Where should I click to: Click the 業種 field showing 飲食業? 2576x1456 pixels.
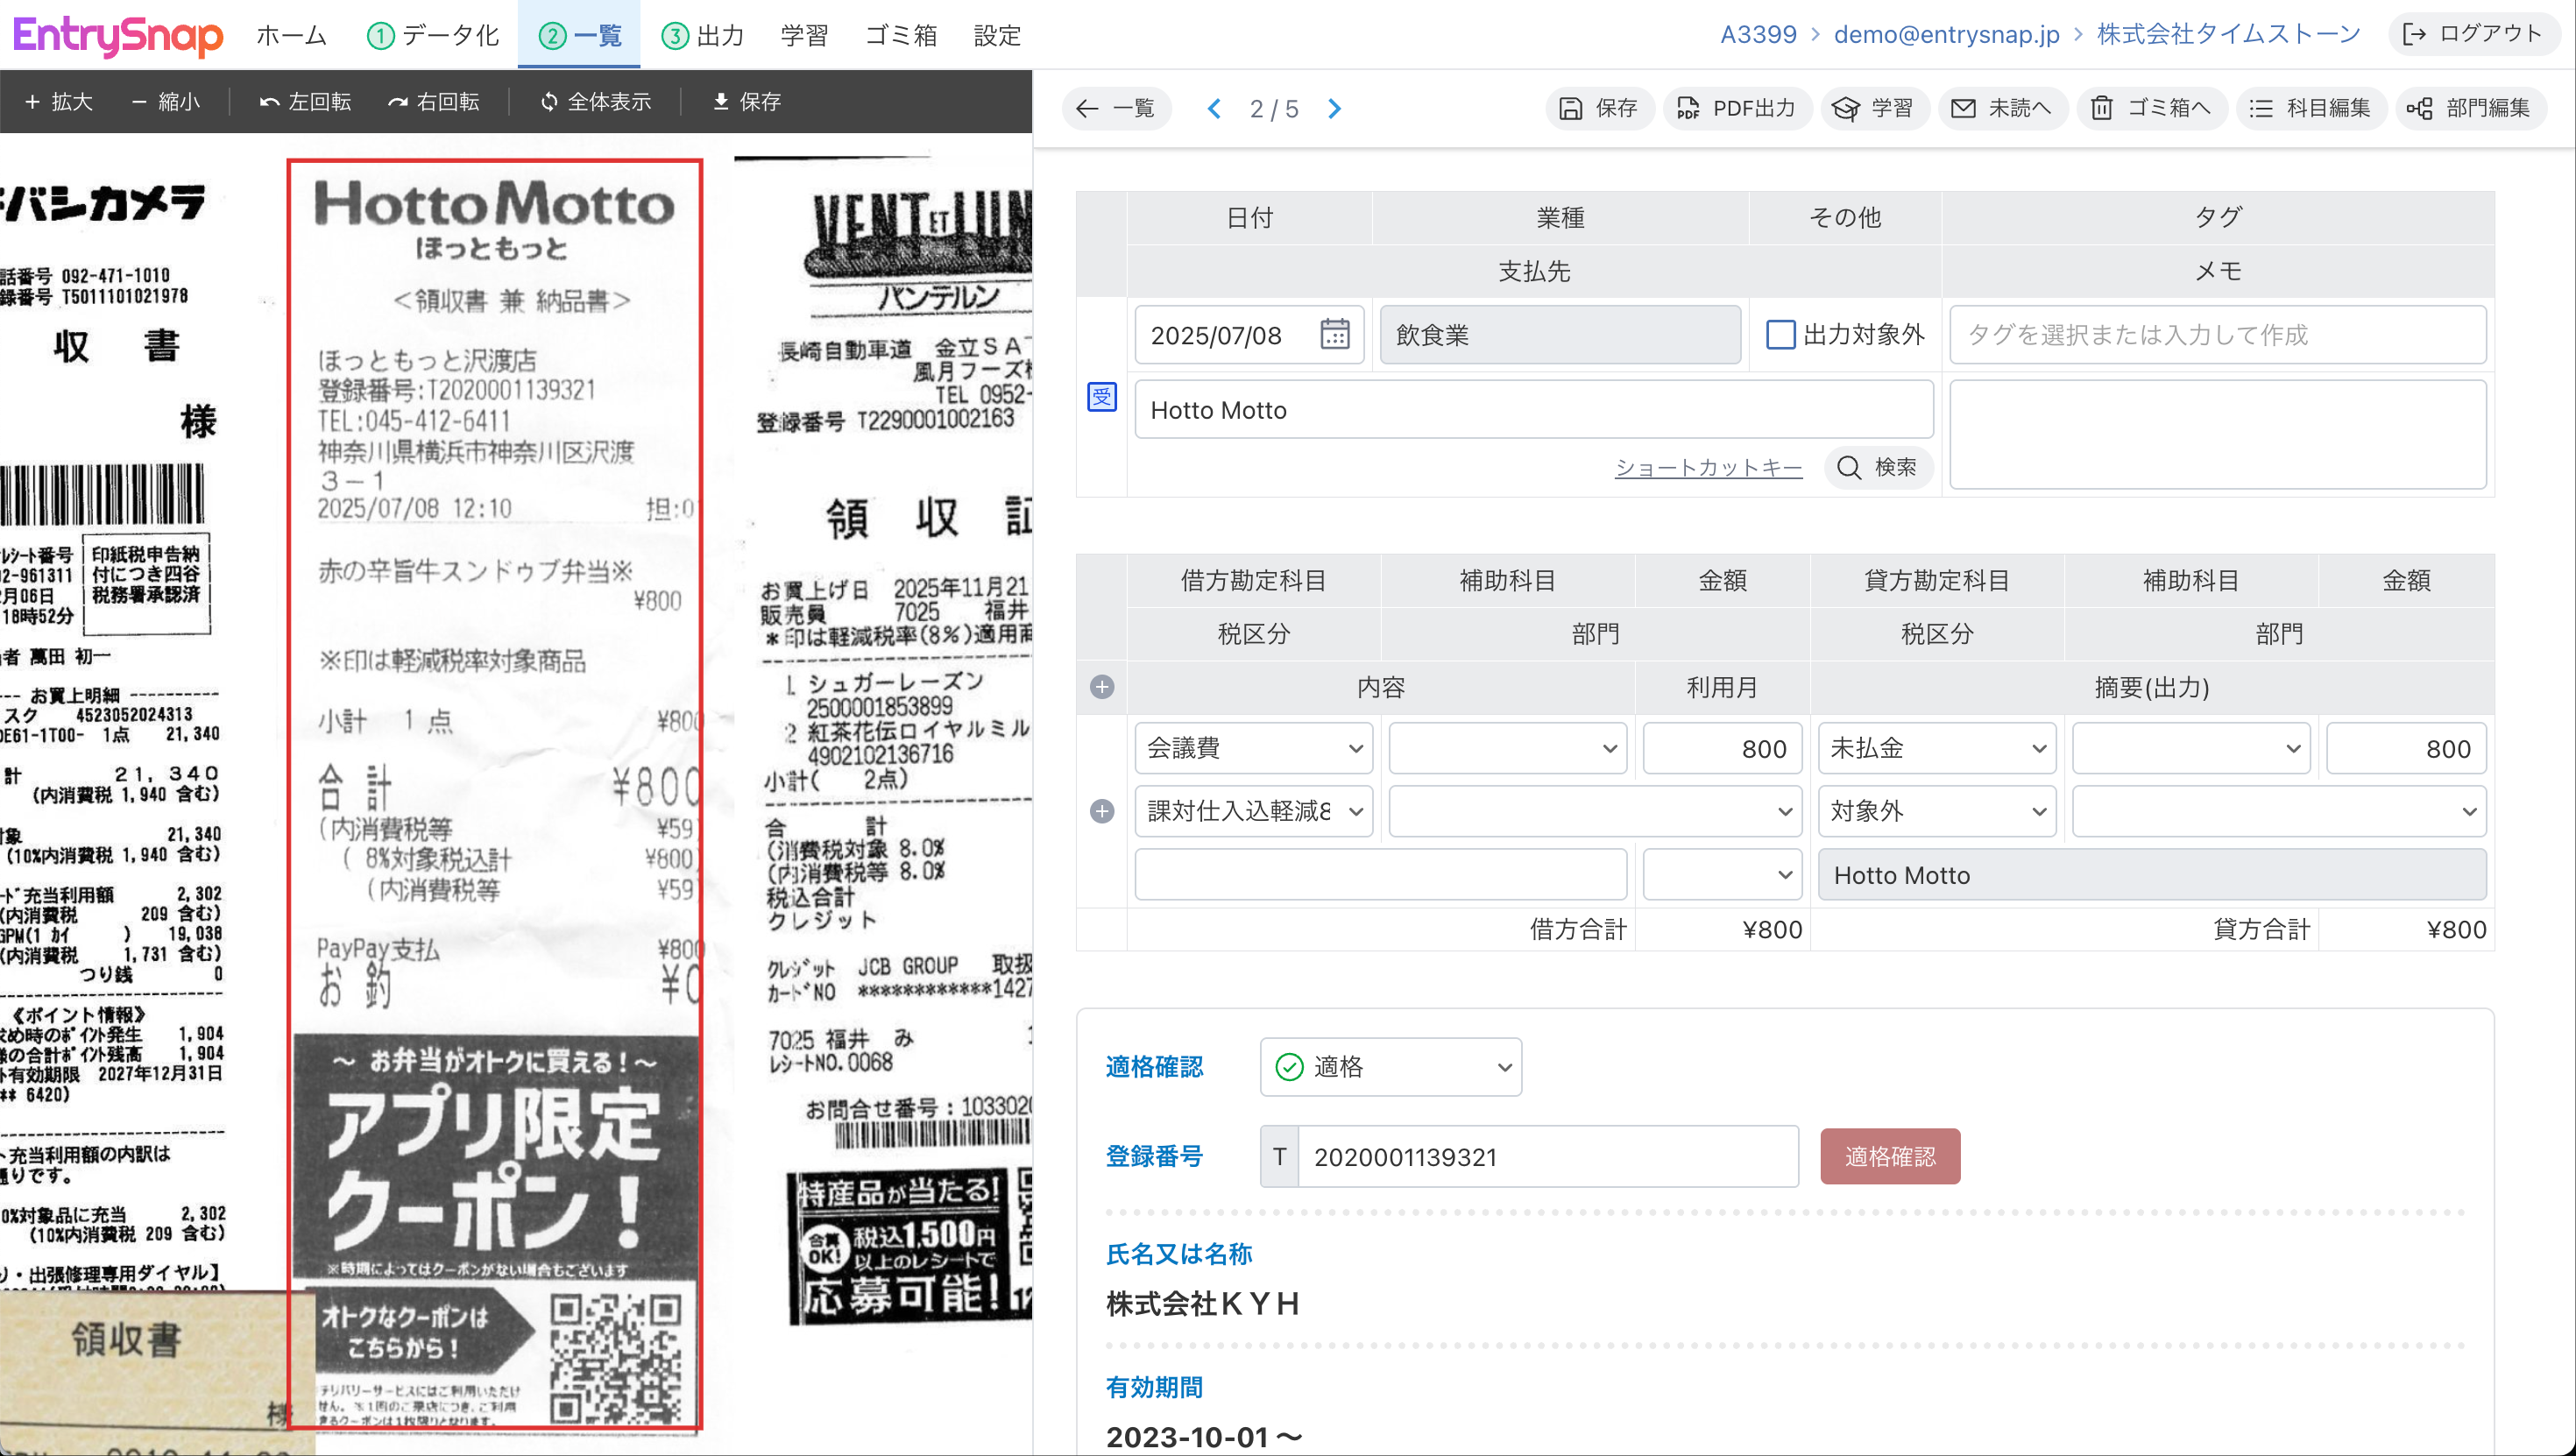[x=1560, y=334]
